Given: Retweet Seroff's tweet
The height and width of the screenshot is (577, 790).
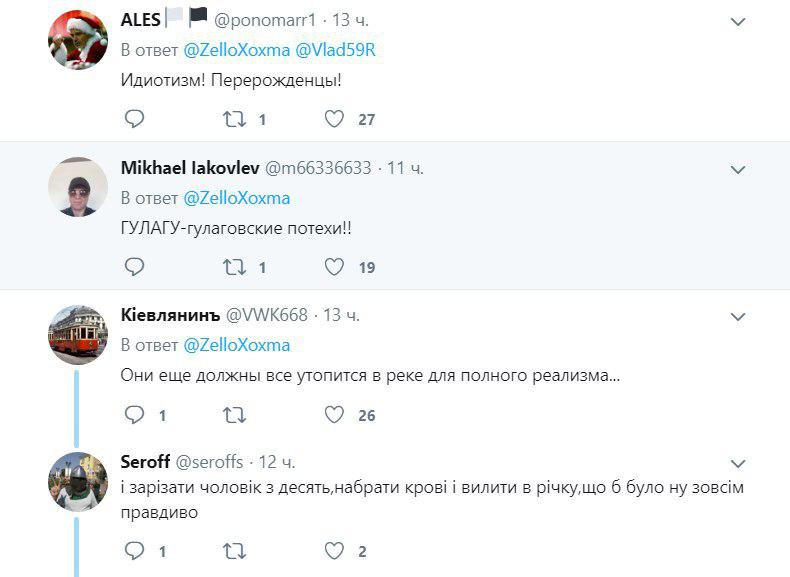Looking at the screenshot, I should (x=233, y=550).
